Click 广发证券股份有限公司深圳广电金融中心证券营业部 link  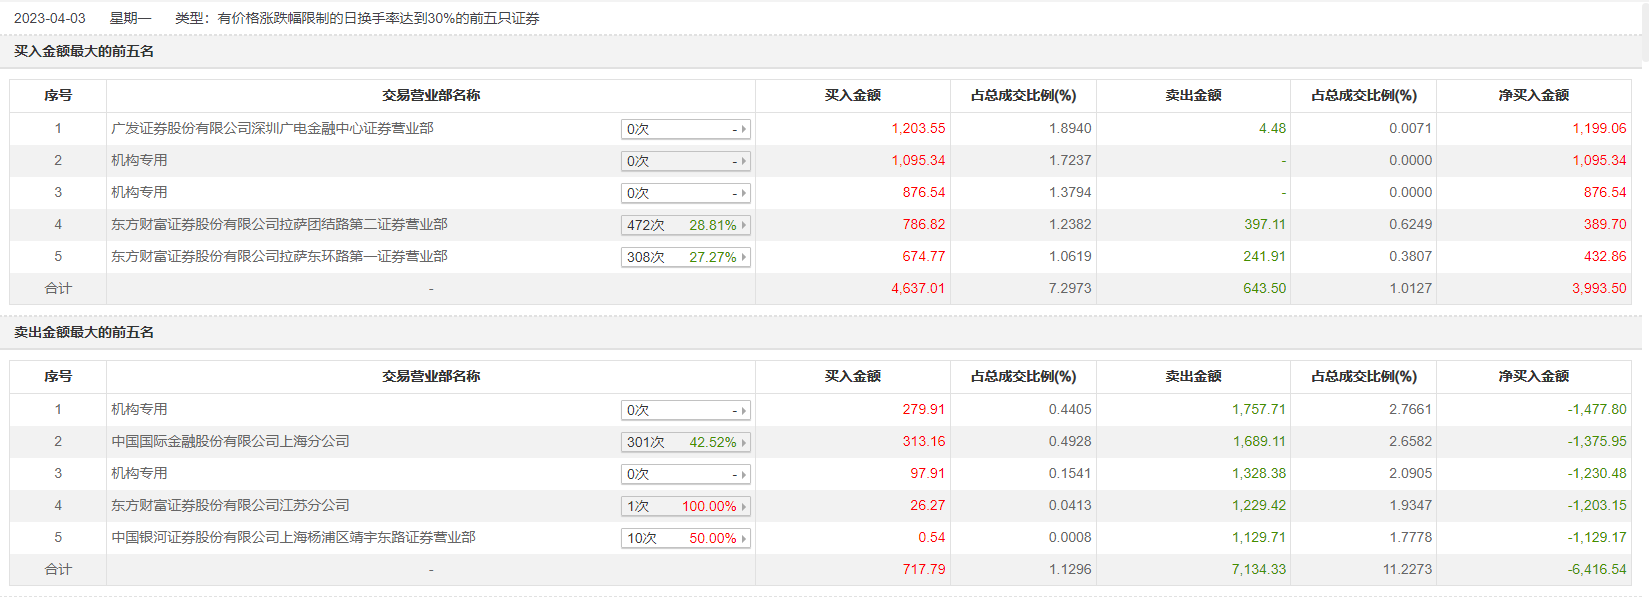point(272,128)
